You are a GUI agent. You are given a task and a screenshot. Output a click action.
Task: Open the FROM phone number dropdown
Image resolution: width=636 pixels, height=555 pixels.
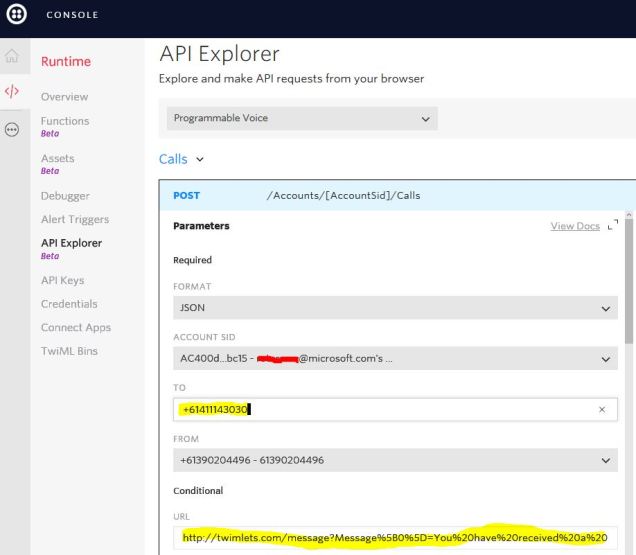[x=394, y=460]
